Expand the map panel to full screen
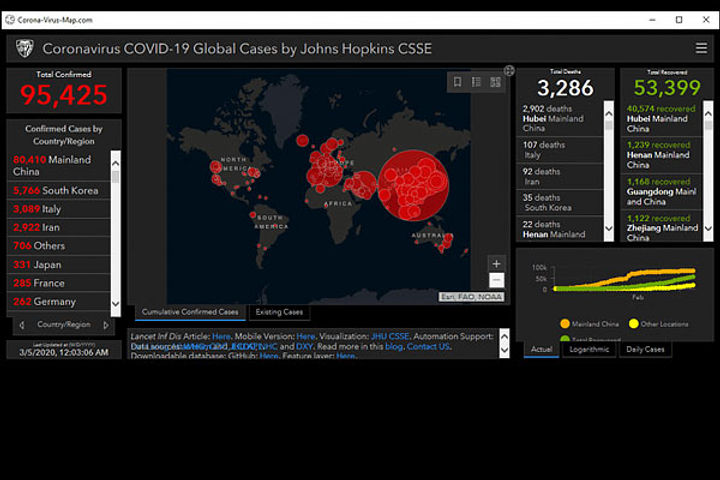The width and height of the screenshot is (720, 480). [509, 71]
